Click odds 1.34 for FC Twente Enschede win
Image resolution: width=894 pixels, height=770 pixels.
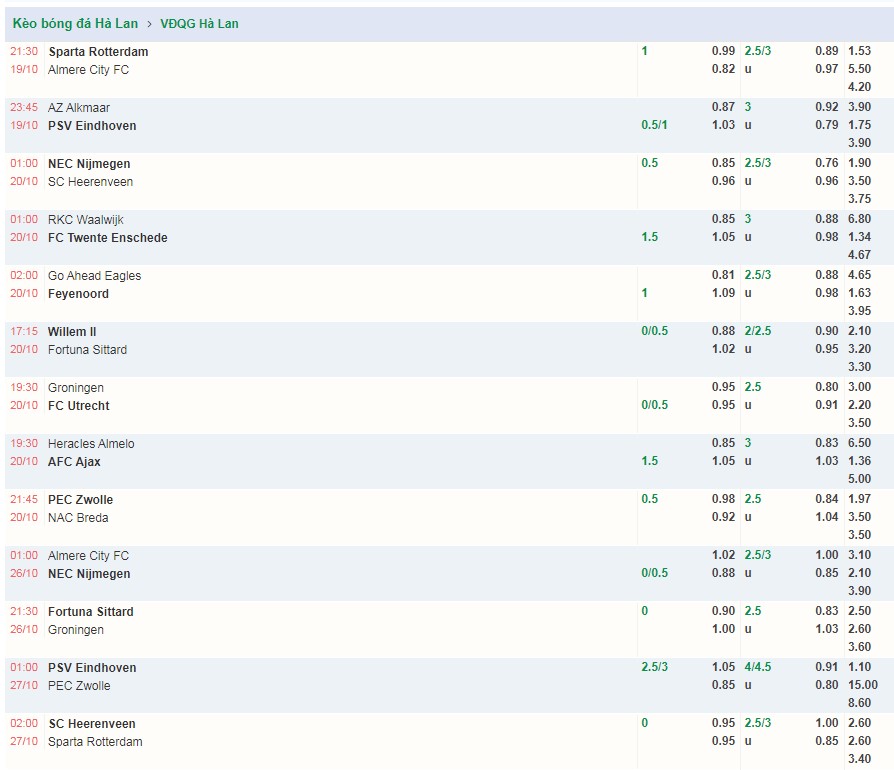click(859, 237)
